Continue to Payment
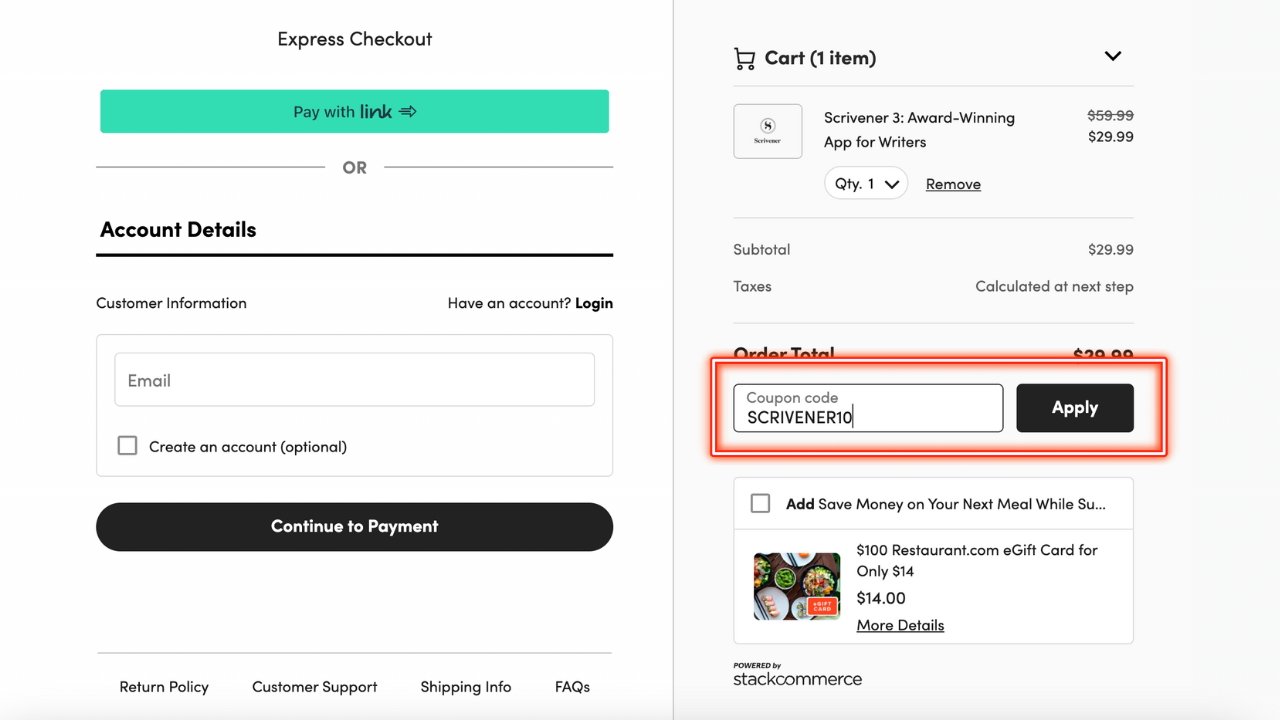Screen dimensions: 1280x720 [354, 526]
